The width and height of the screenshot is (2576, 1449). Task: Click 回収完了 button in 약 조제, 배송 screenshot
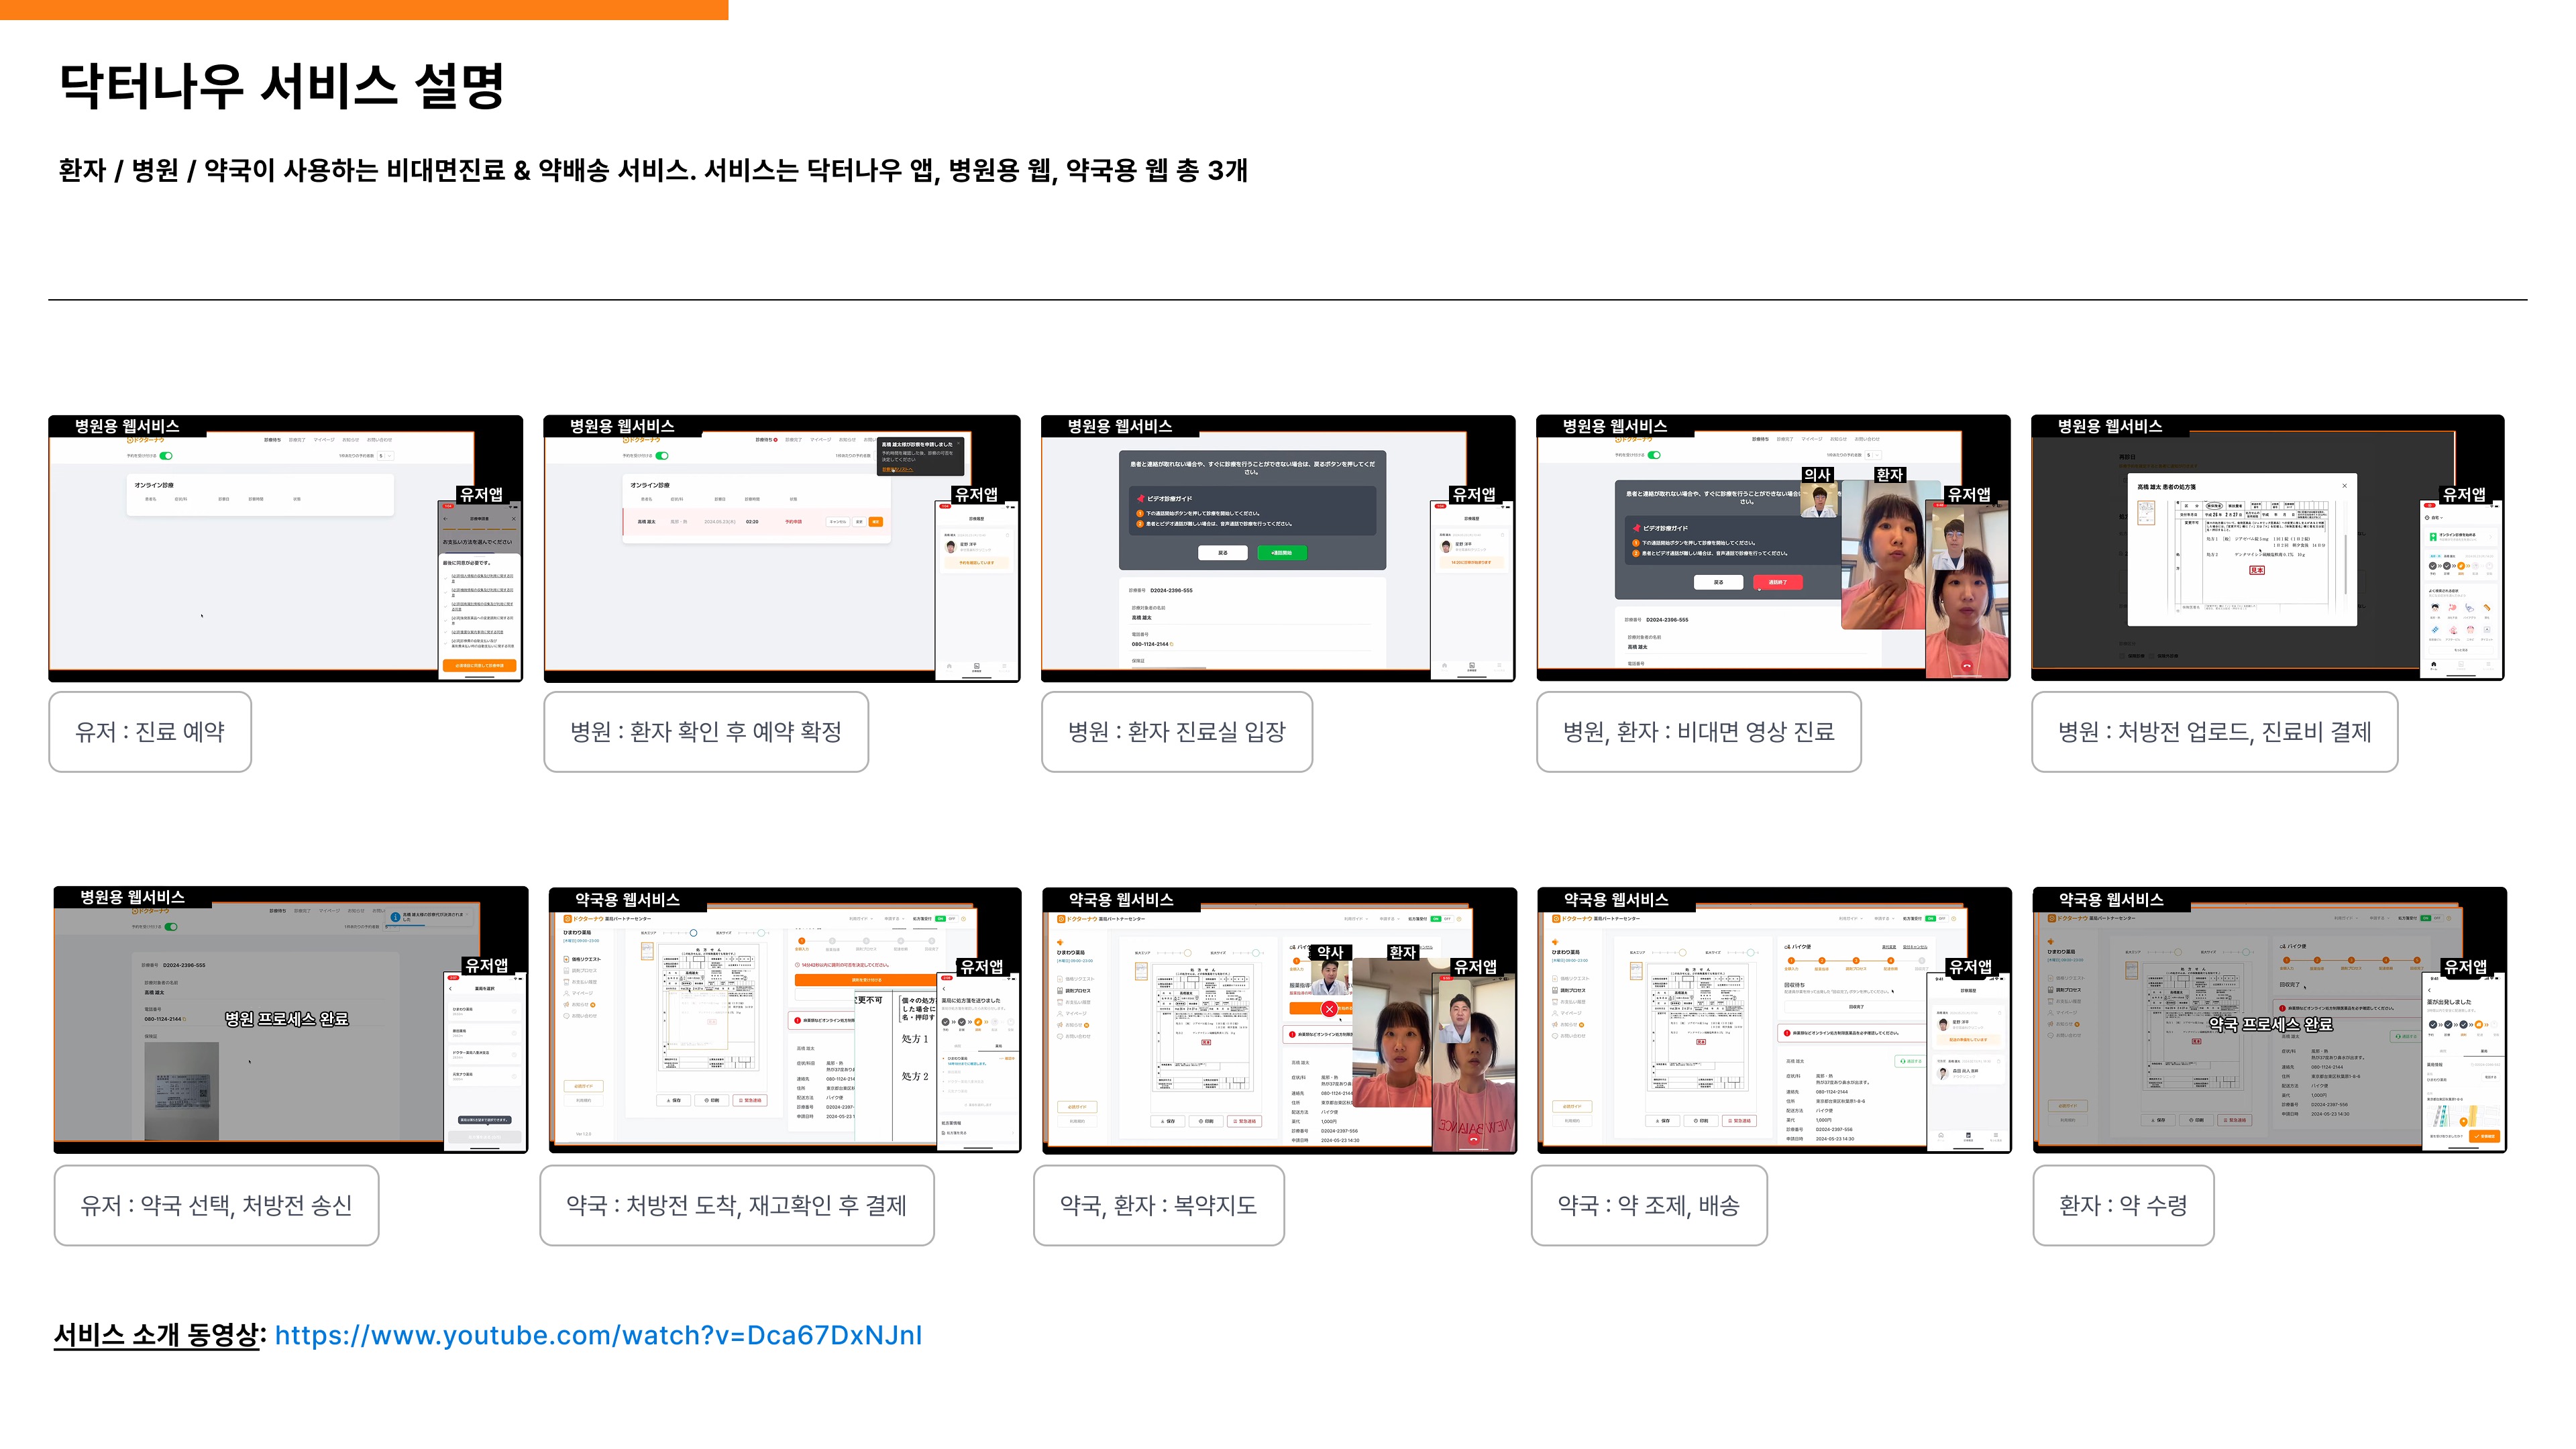click(1857, 1007)
